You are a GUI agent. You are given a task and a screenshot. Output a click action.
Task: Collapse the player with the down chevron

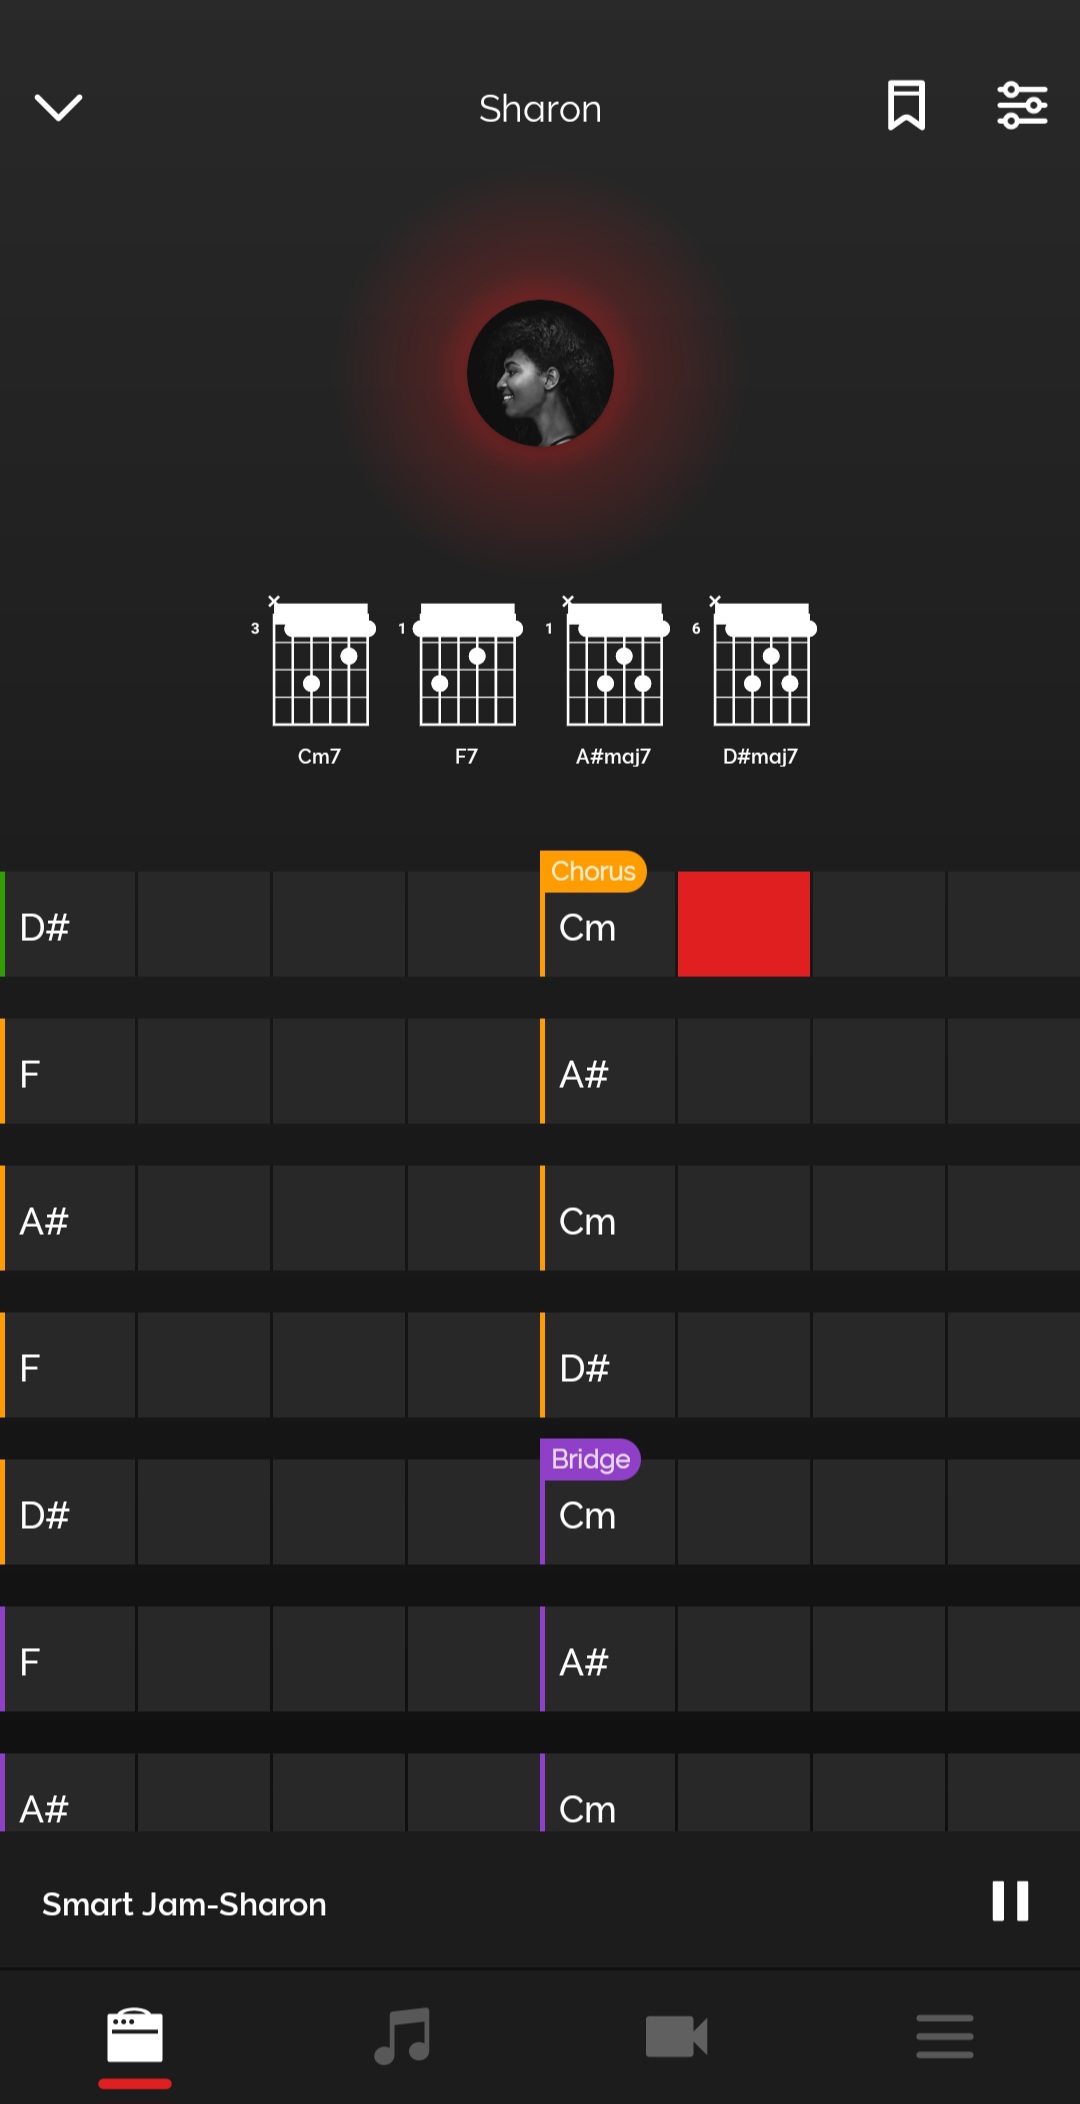pyautogui.click(x=58, y=107)
